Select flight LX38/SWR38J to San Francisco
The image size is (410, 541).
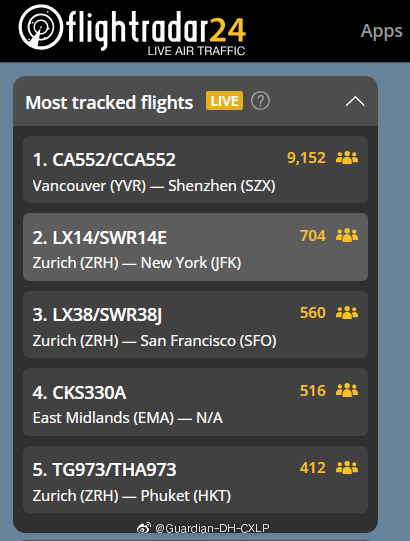coord(195,324)
